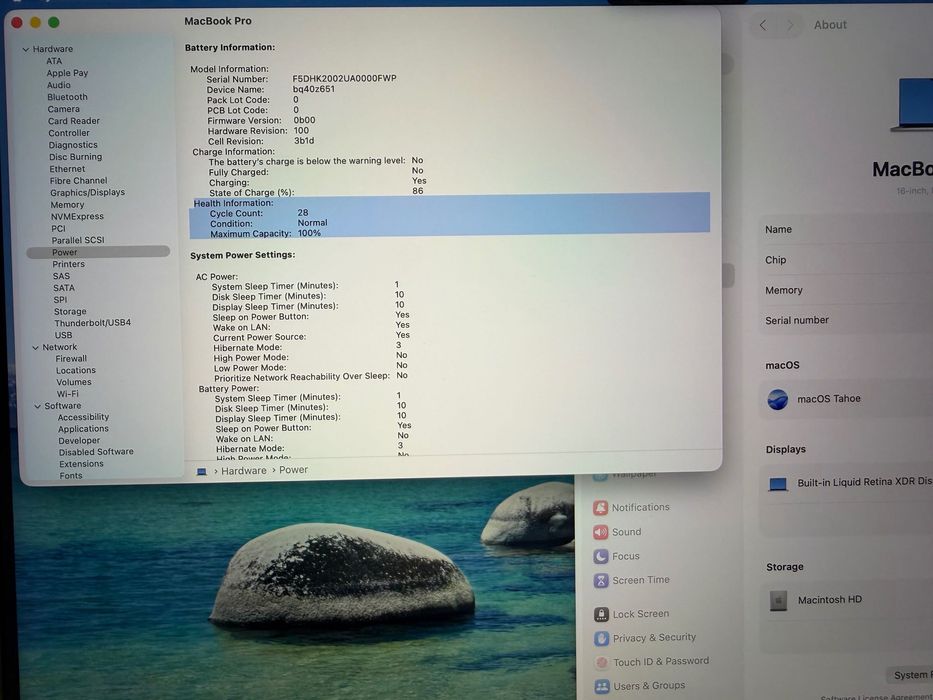Select NVMExpress in the sidebar
933x700 pixels.
click(77, 216)
